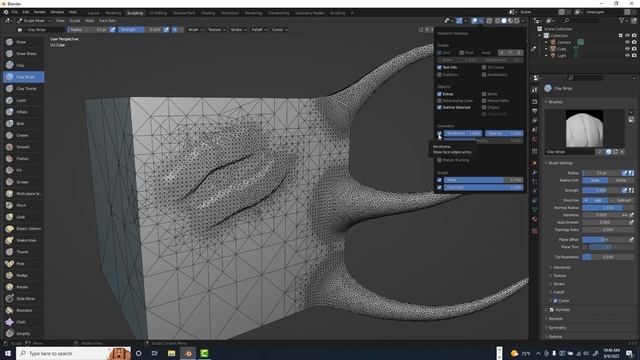This screenshot has width=640, height=360.
Task: Select the Multi-plane Scrape brush
Action: (23, 193)
